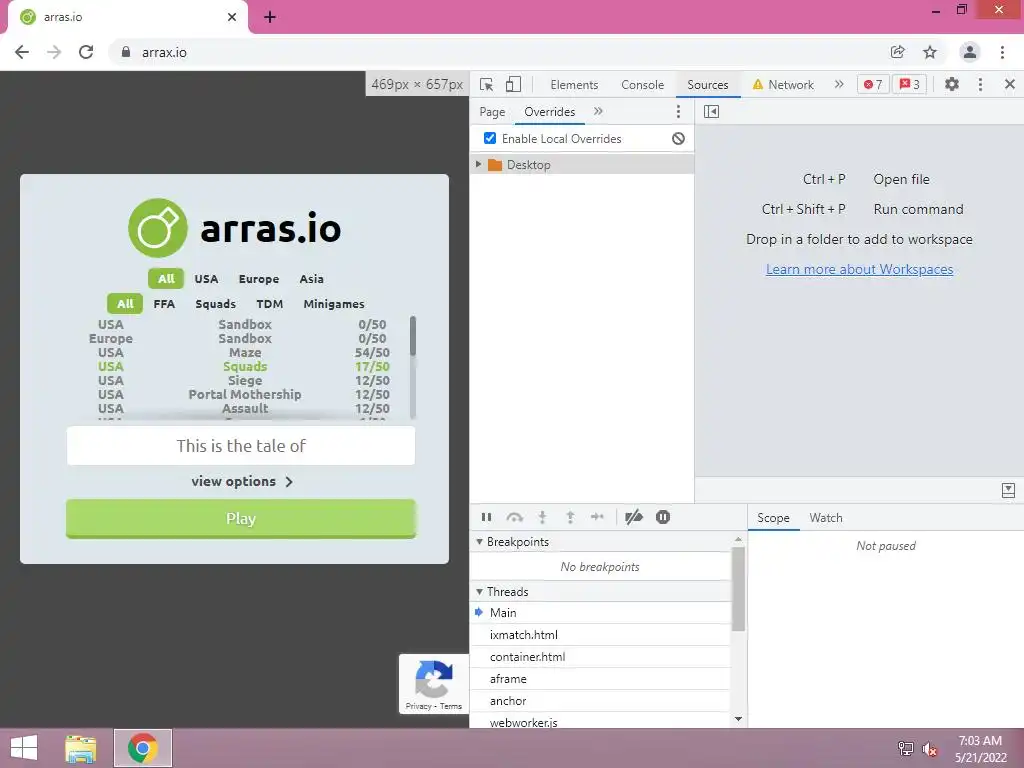Filter game modes by Squads
This screenshot has width=1024, height=768.
[216, 304]
